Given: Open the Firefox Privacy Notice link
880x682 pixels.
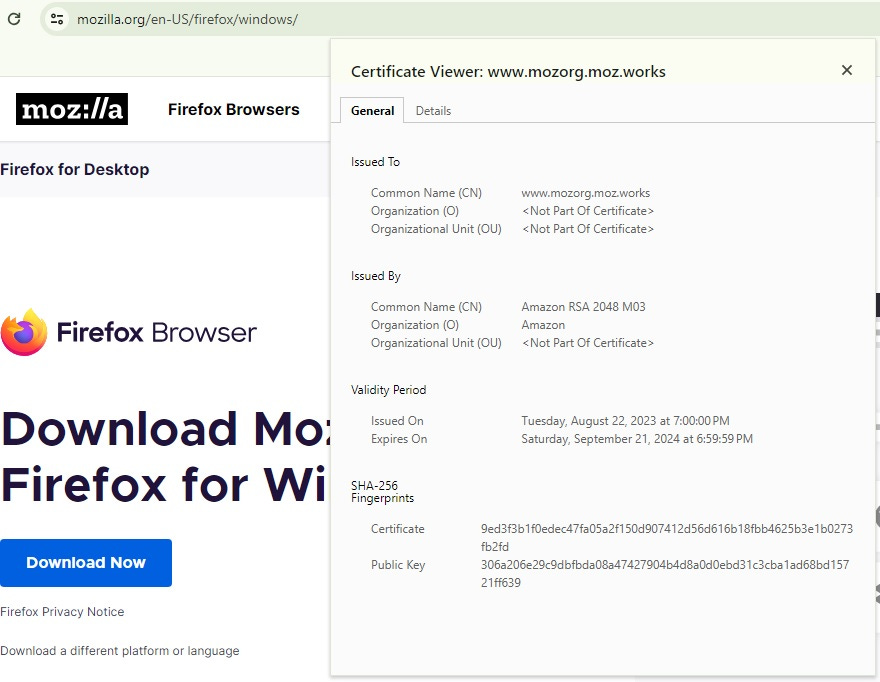Looking at the screenshot, I should [62, 612].
